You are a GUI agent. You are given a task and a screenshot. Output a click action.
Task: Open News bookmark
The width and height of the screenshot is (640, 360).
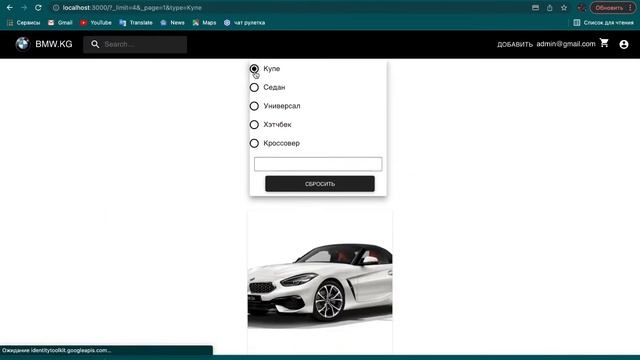[172, 23]
